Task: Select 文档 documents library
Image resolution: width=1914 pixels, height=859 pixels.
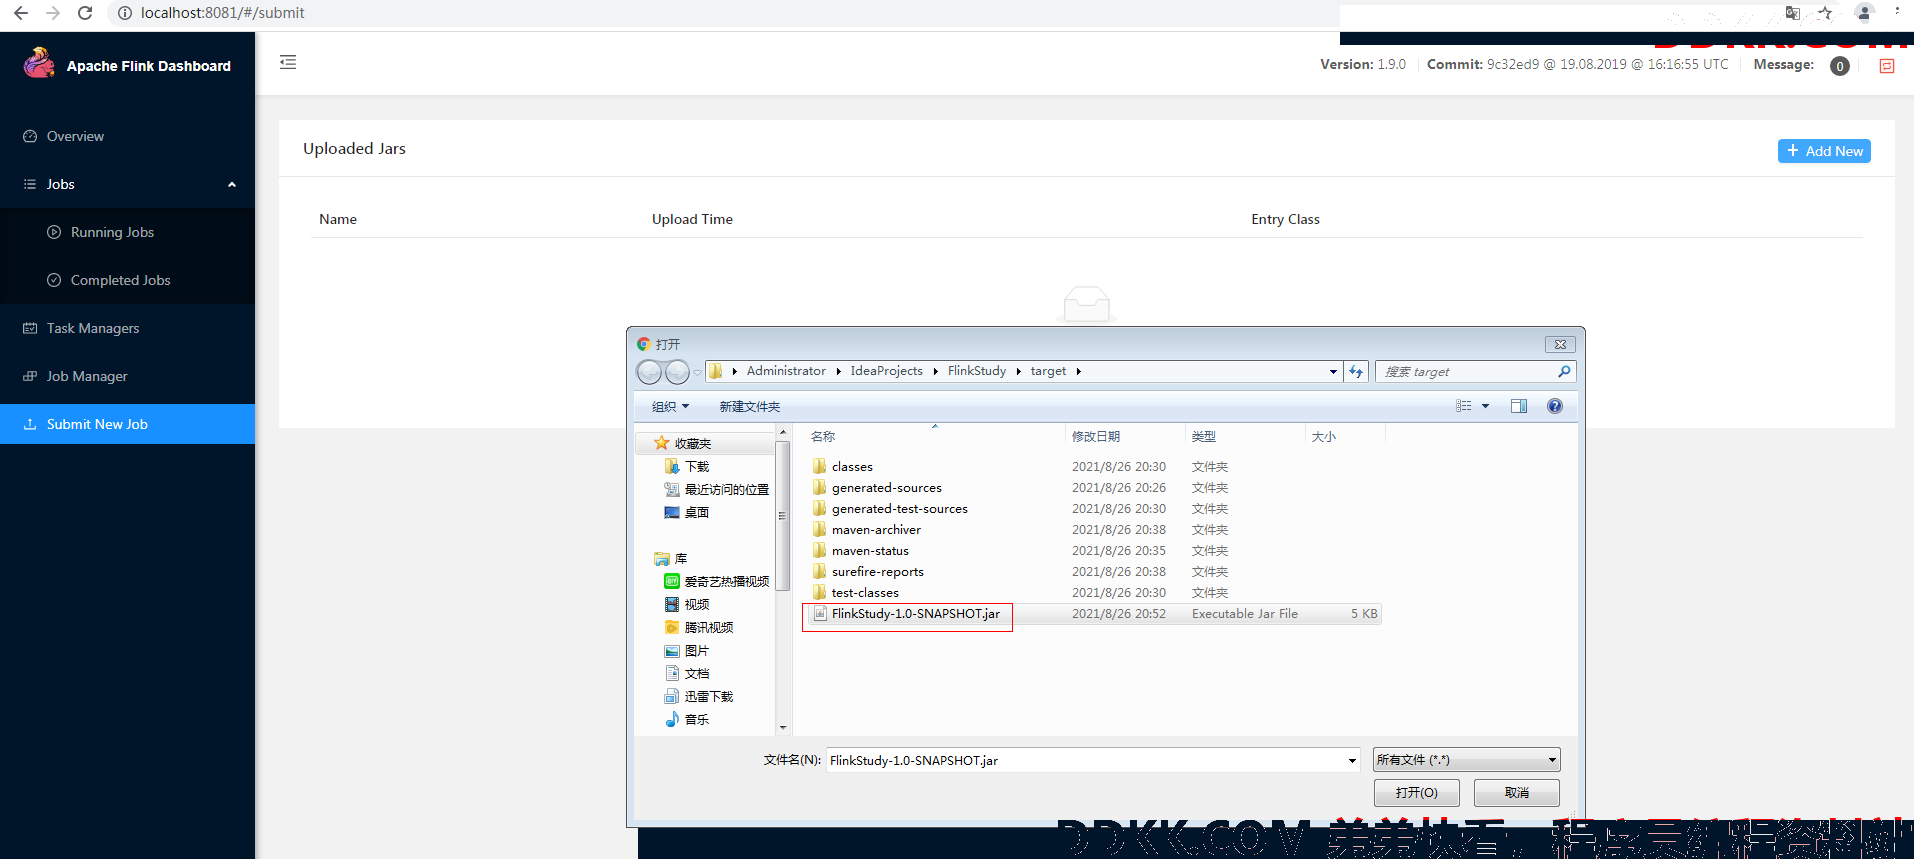Action: coord(696,674)
